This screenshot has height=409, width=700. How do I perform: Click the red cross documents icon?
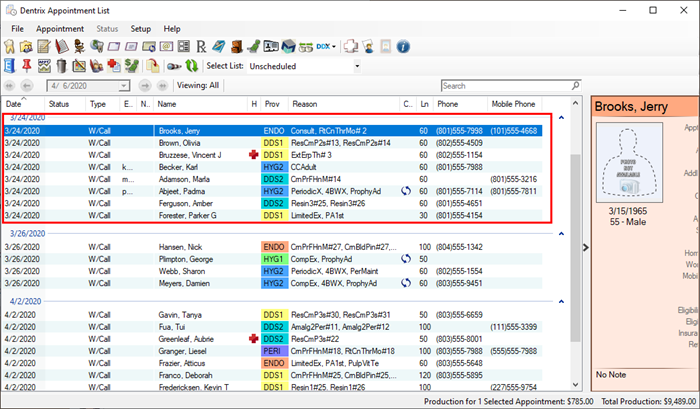[114, 66]
